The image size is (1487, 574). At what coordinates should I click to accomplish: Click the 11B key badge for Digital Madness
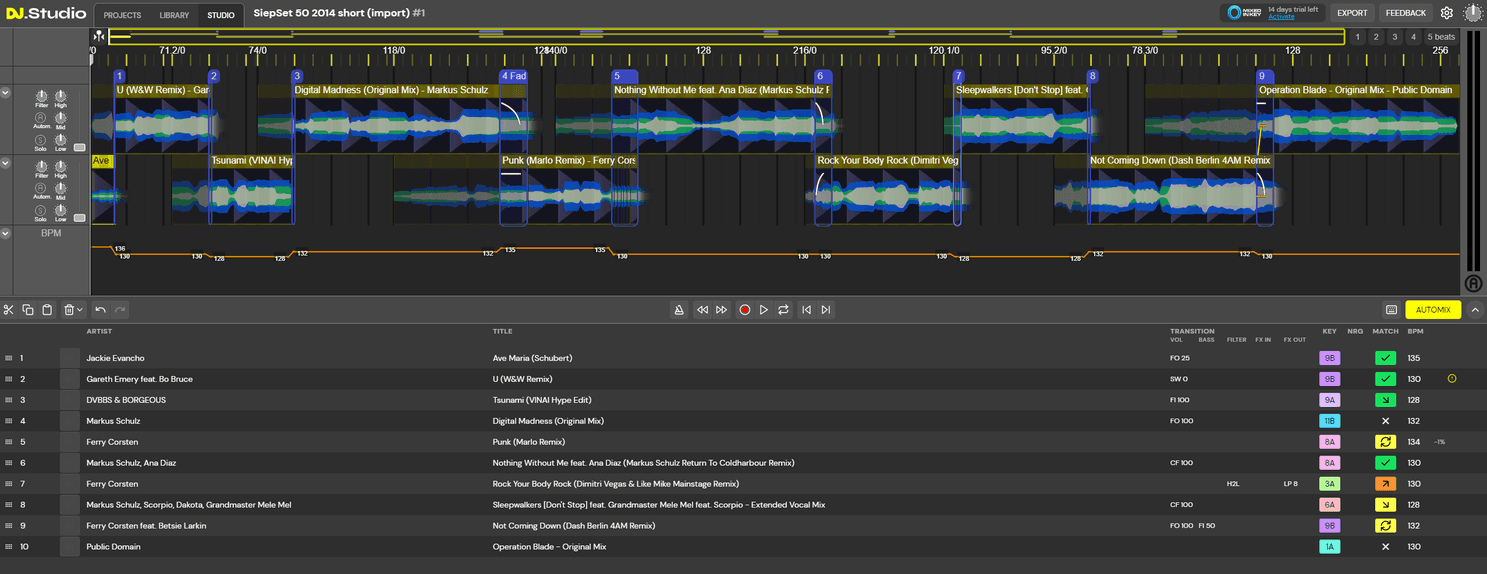pos(1329,421)
